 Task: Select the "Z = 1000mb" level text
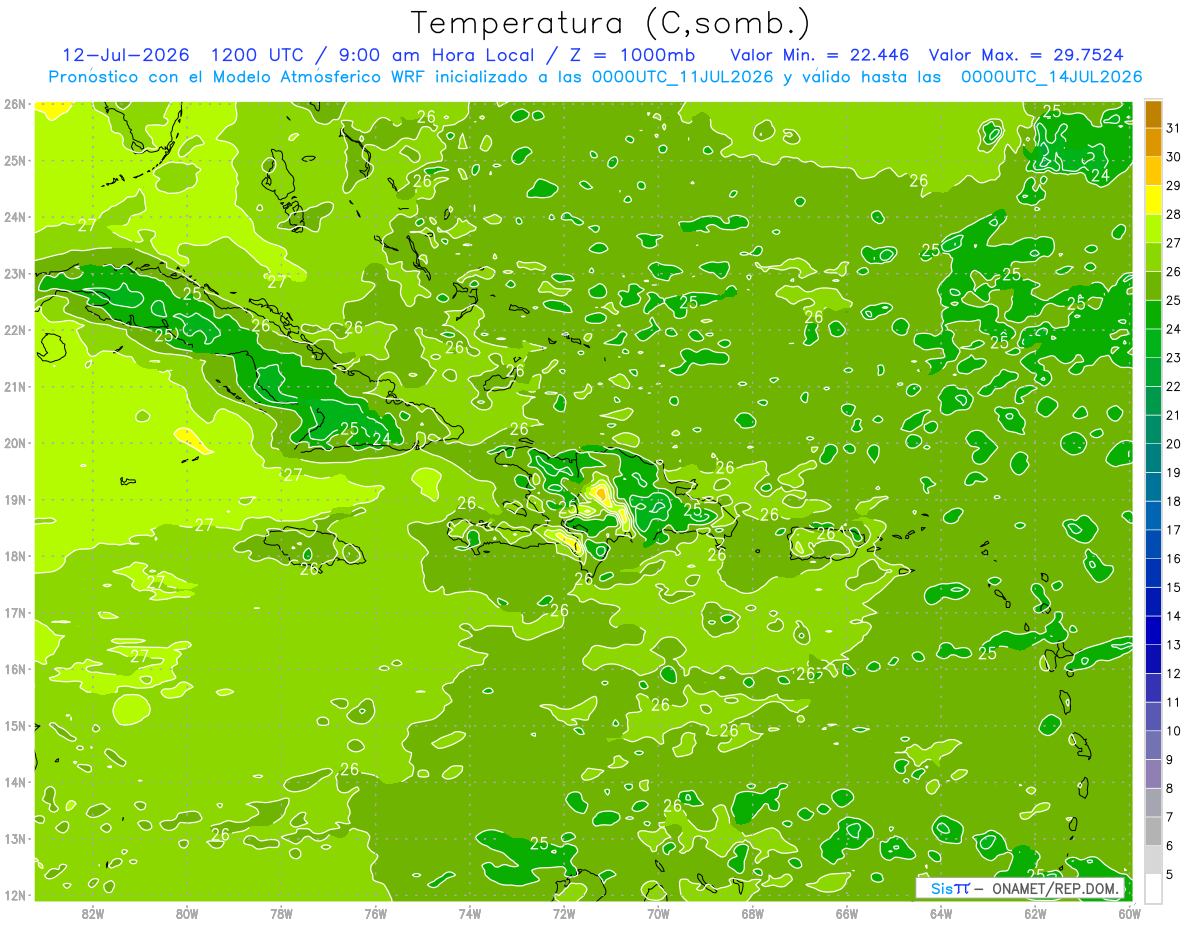(x=634, y=55)
